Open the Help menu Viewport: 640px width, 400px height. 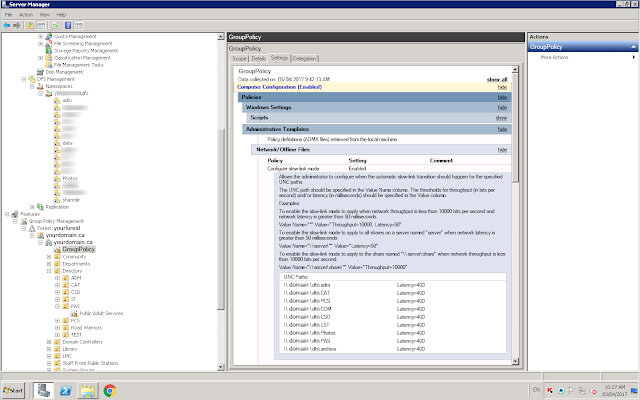pos(61,15)
